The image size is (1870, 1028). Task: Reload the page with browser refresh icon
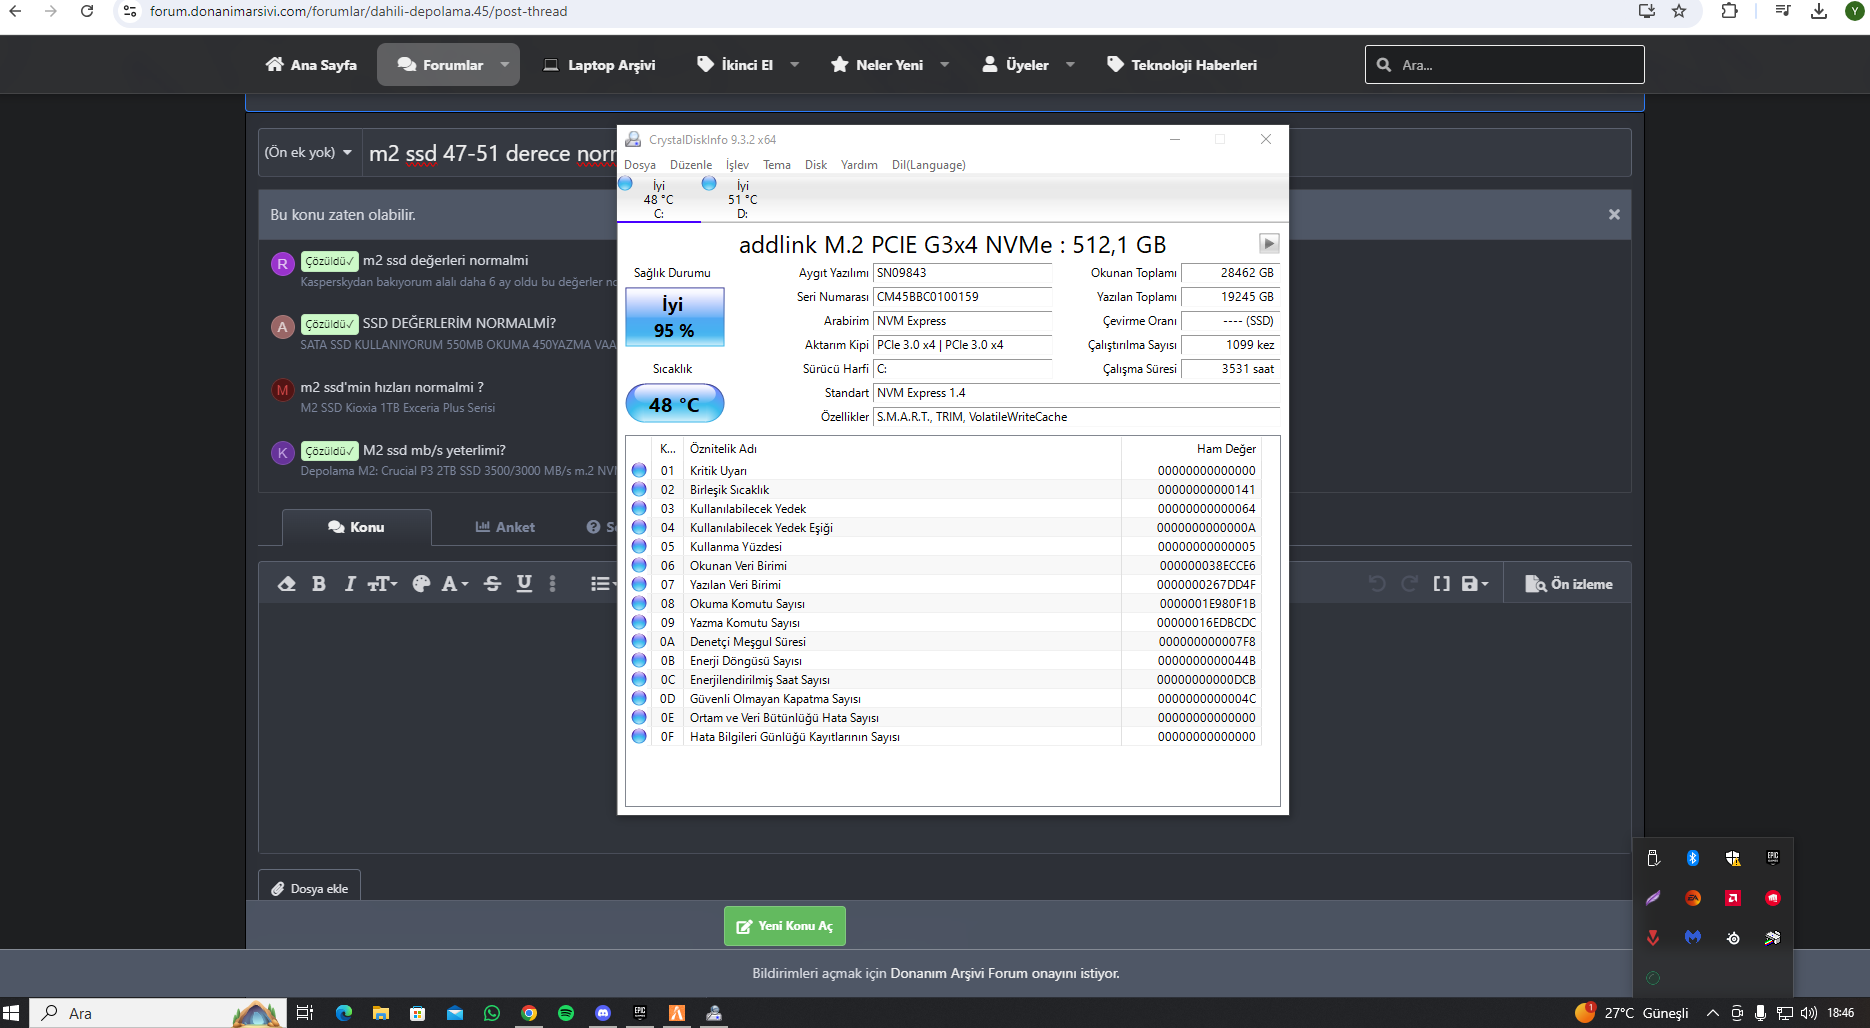coord(87,11)
